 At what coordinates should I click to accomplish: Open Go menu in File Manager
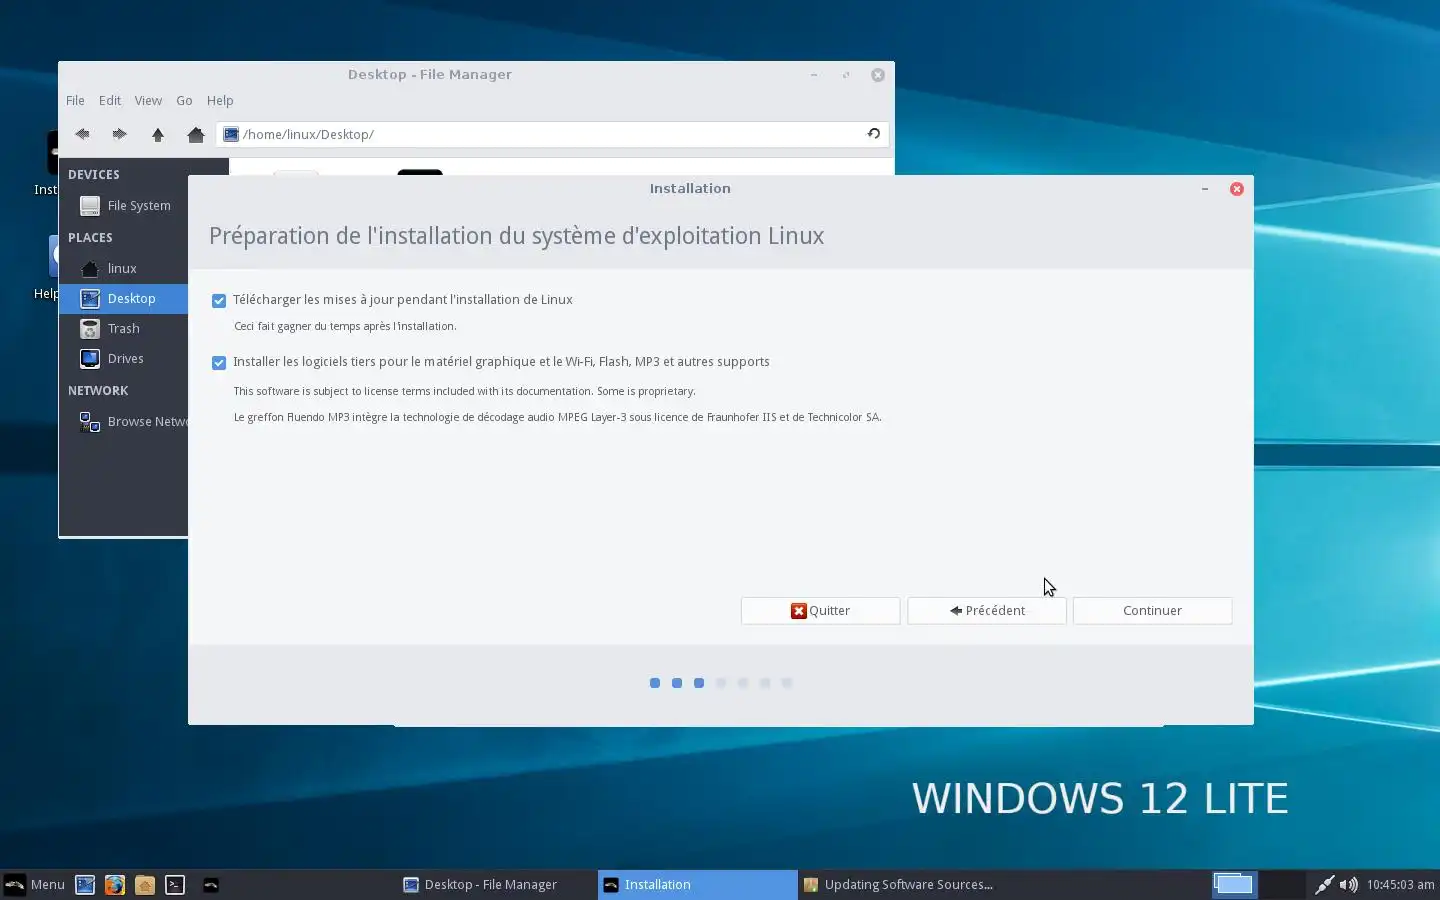pos(184,101)
